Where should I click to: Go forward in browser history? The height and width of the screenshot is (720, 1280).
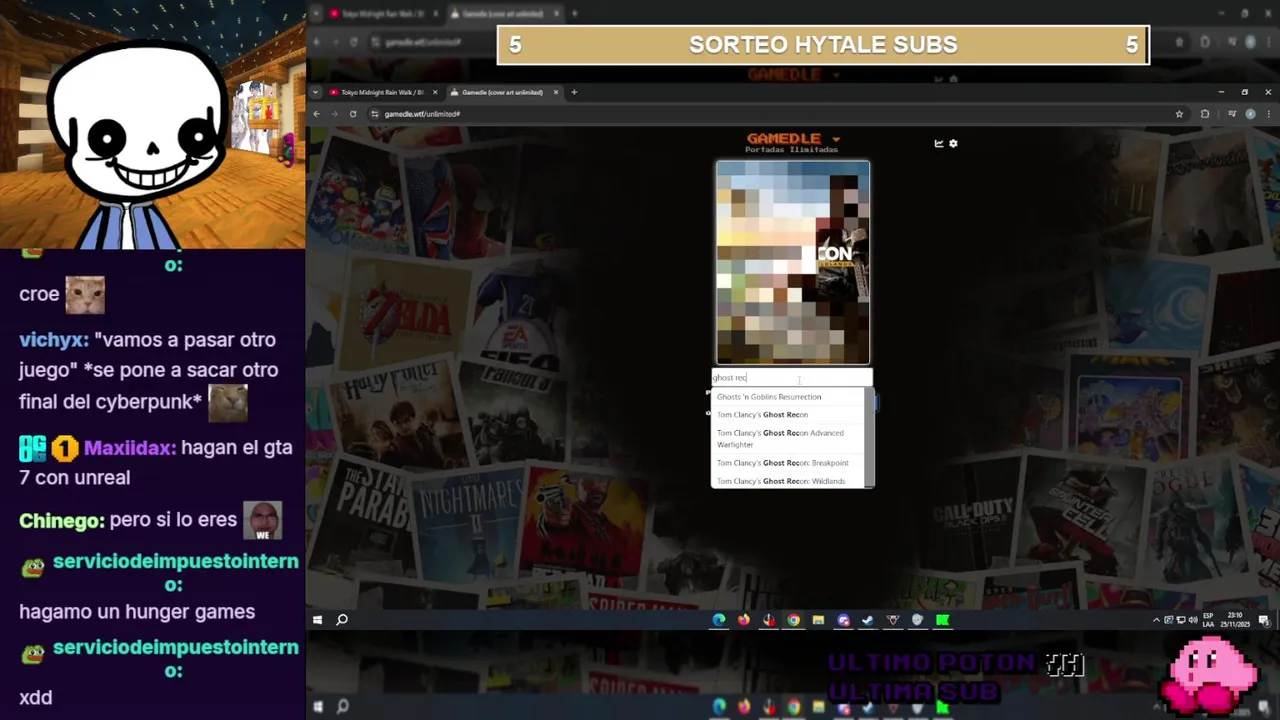click(x=335, y=114)
